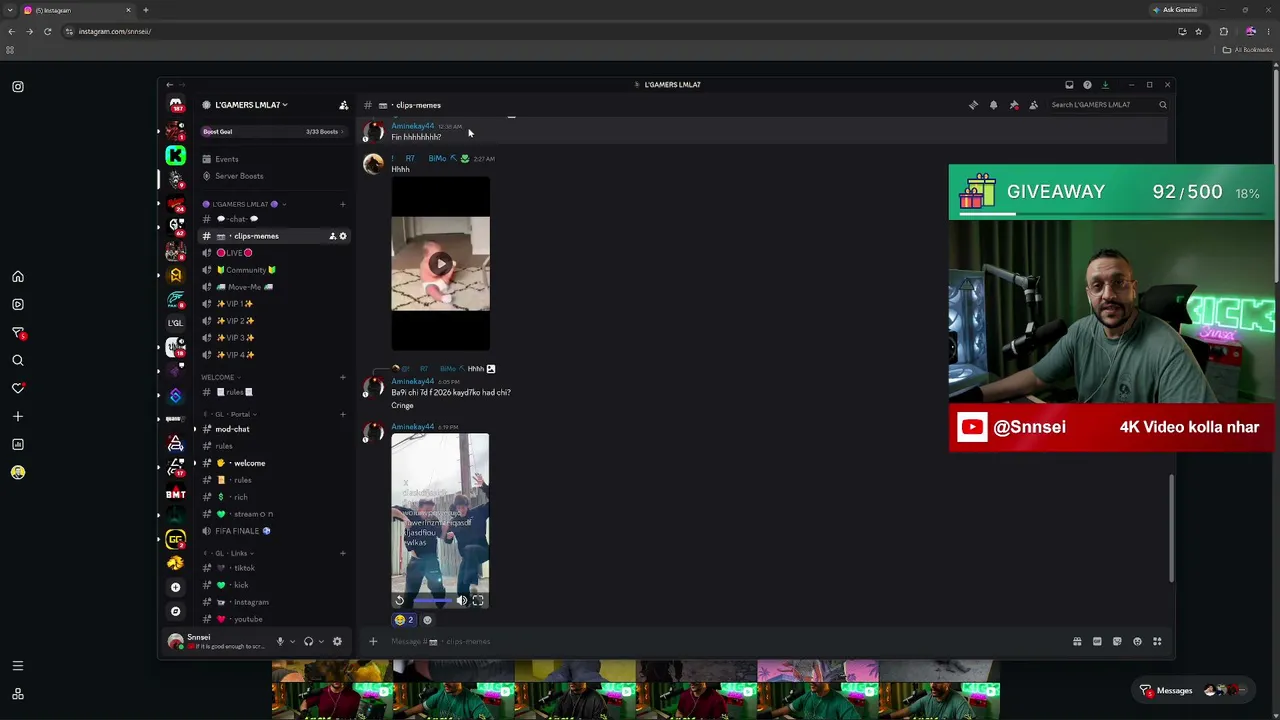This screenshot has height=720, width=1280.
Task: Go to Instagram home icon
Action: (18, 277)
